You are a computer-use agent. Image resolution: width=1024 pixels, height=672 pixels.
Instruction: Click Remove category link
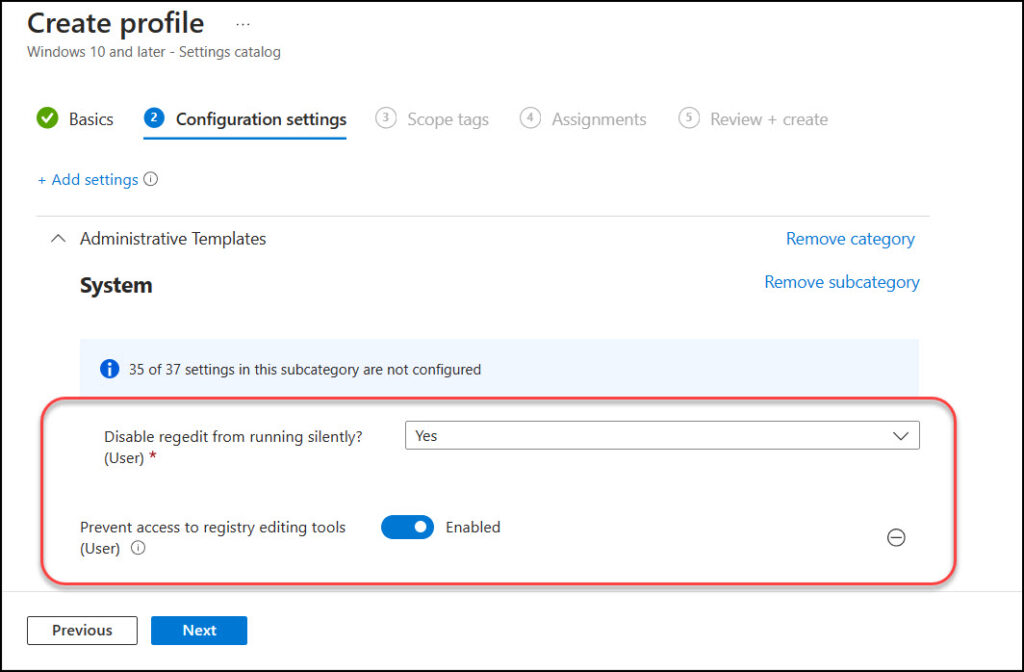(x=850, y=239)
